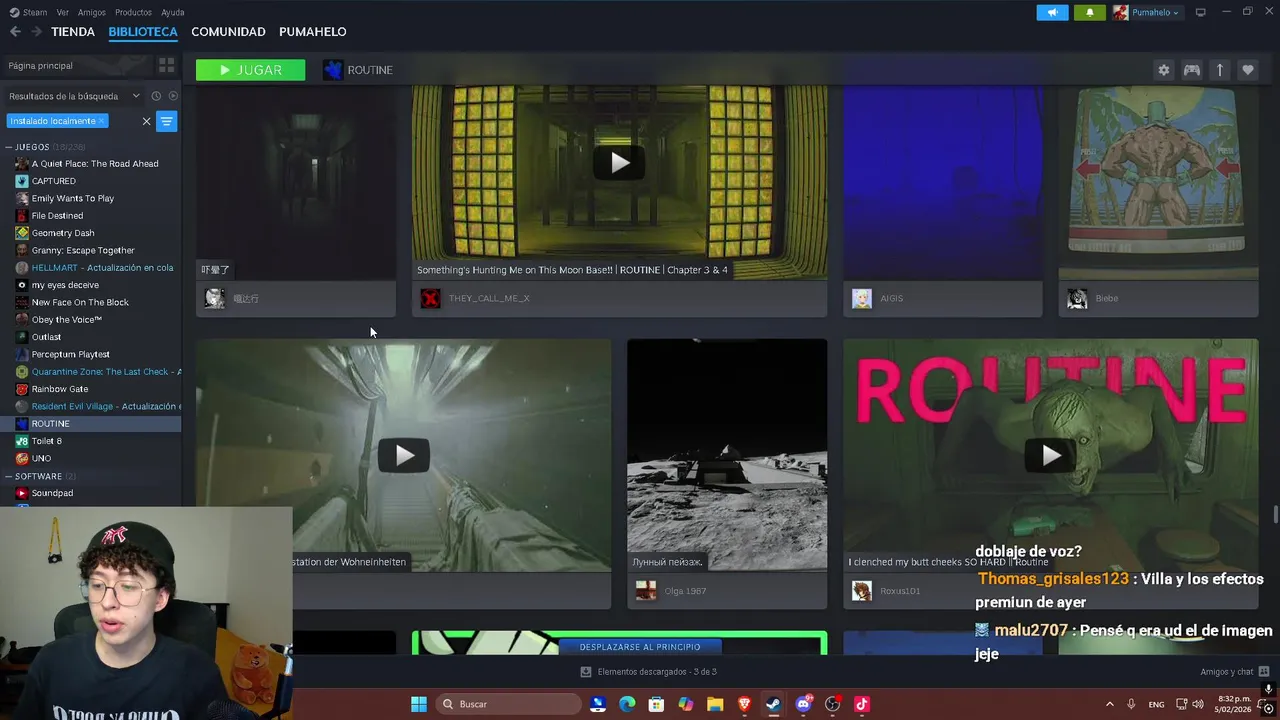Select 'A Quiet Place: The Road Ahead'
Image resolution: width=1280 pixels, height=720 pixels.
pyautogui.click(x=95, y=164)
